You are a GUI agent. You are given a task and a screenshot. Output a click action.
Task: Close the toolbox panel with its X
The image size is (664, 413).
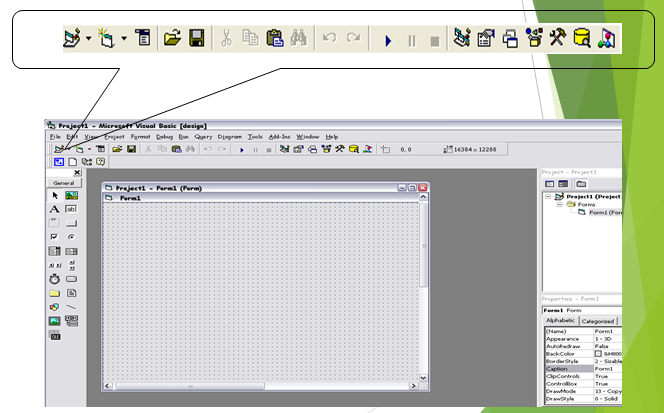point(77,172)
